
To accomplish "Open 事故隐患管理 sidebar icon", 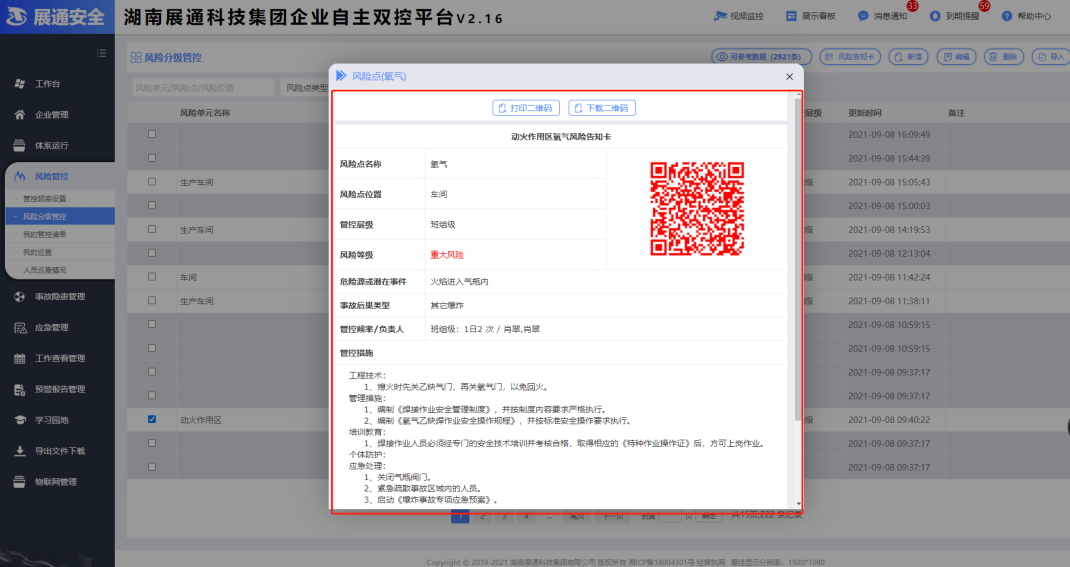I will point(20,296).
